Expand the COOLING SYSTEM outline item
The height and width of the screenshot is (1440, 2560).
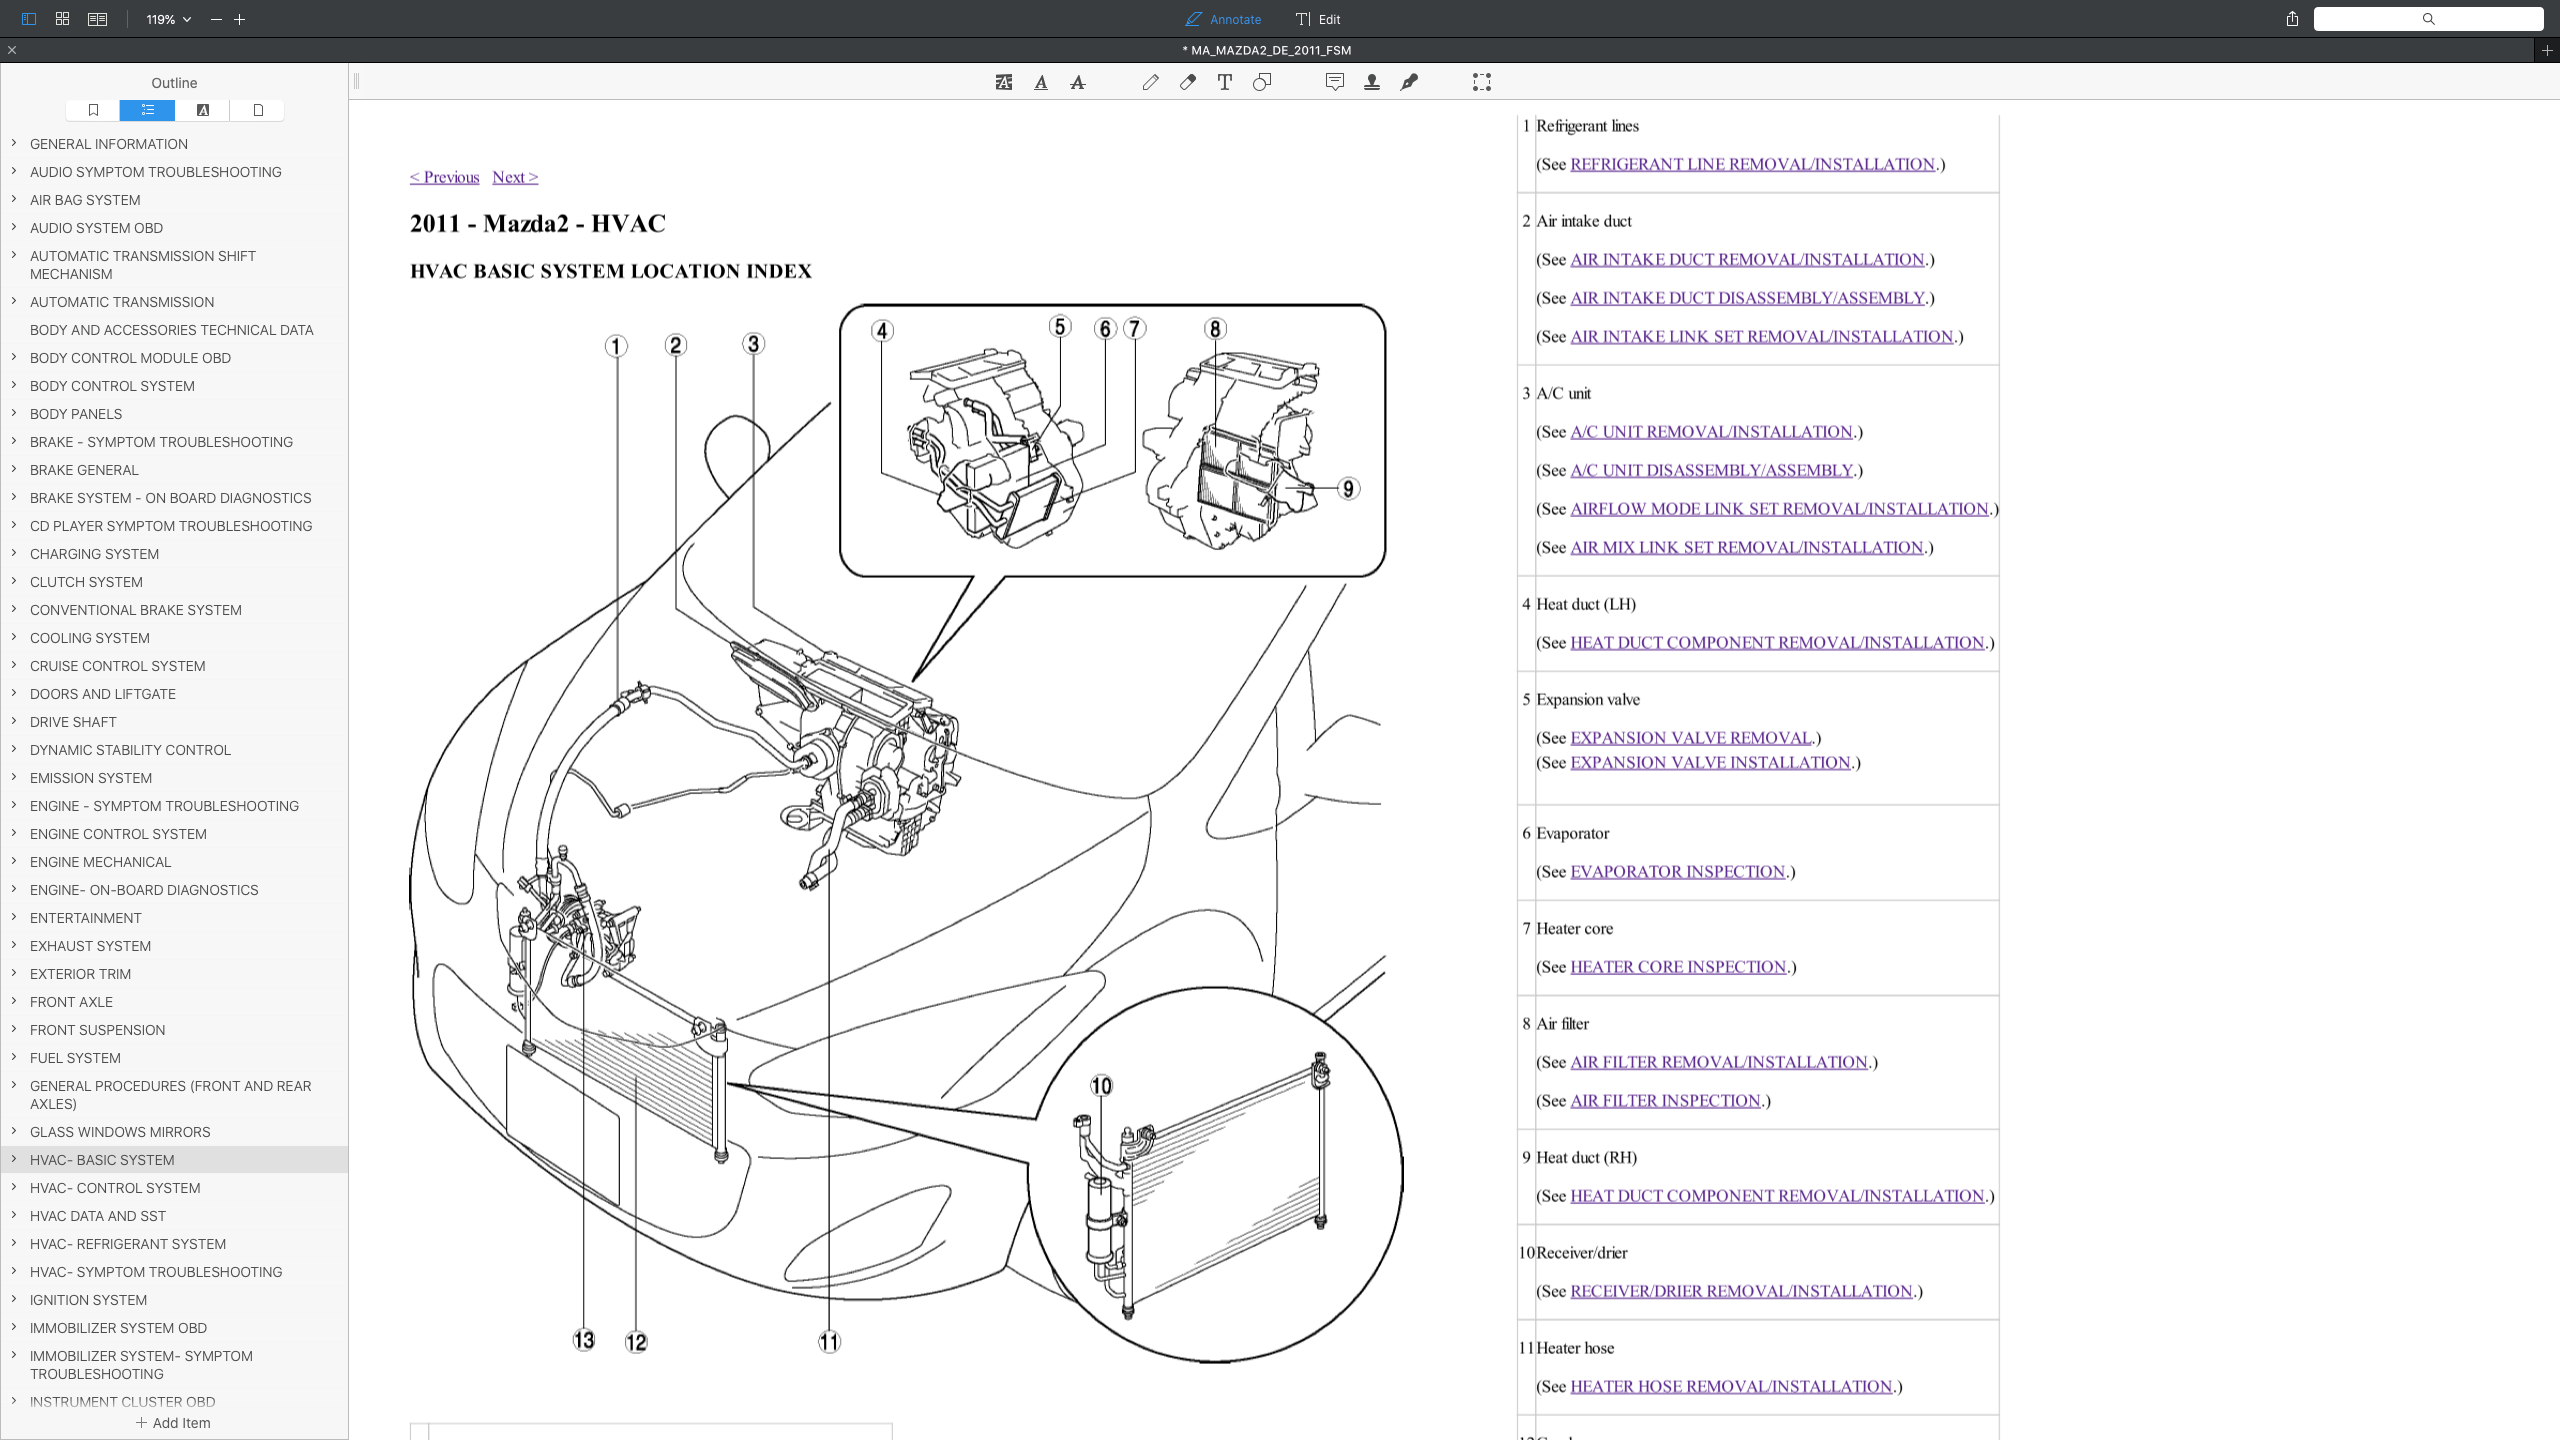14,637
